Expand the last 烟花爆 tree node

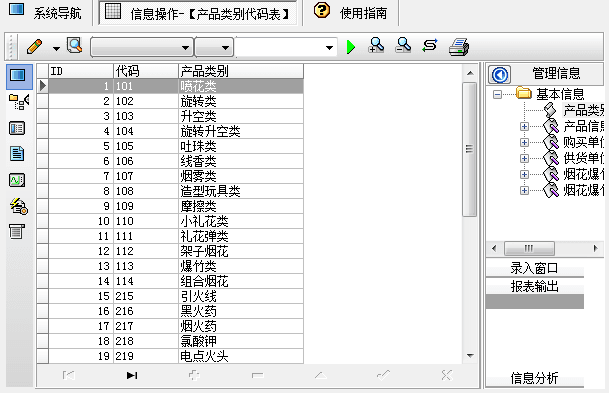(x=524, y=190)
